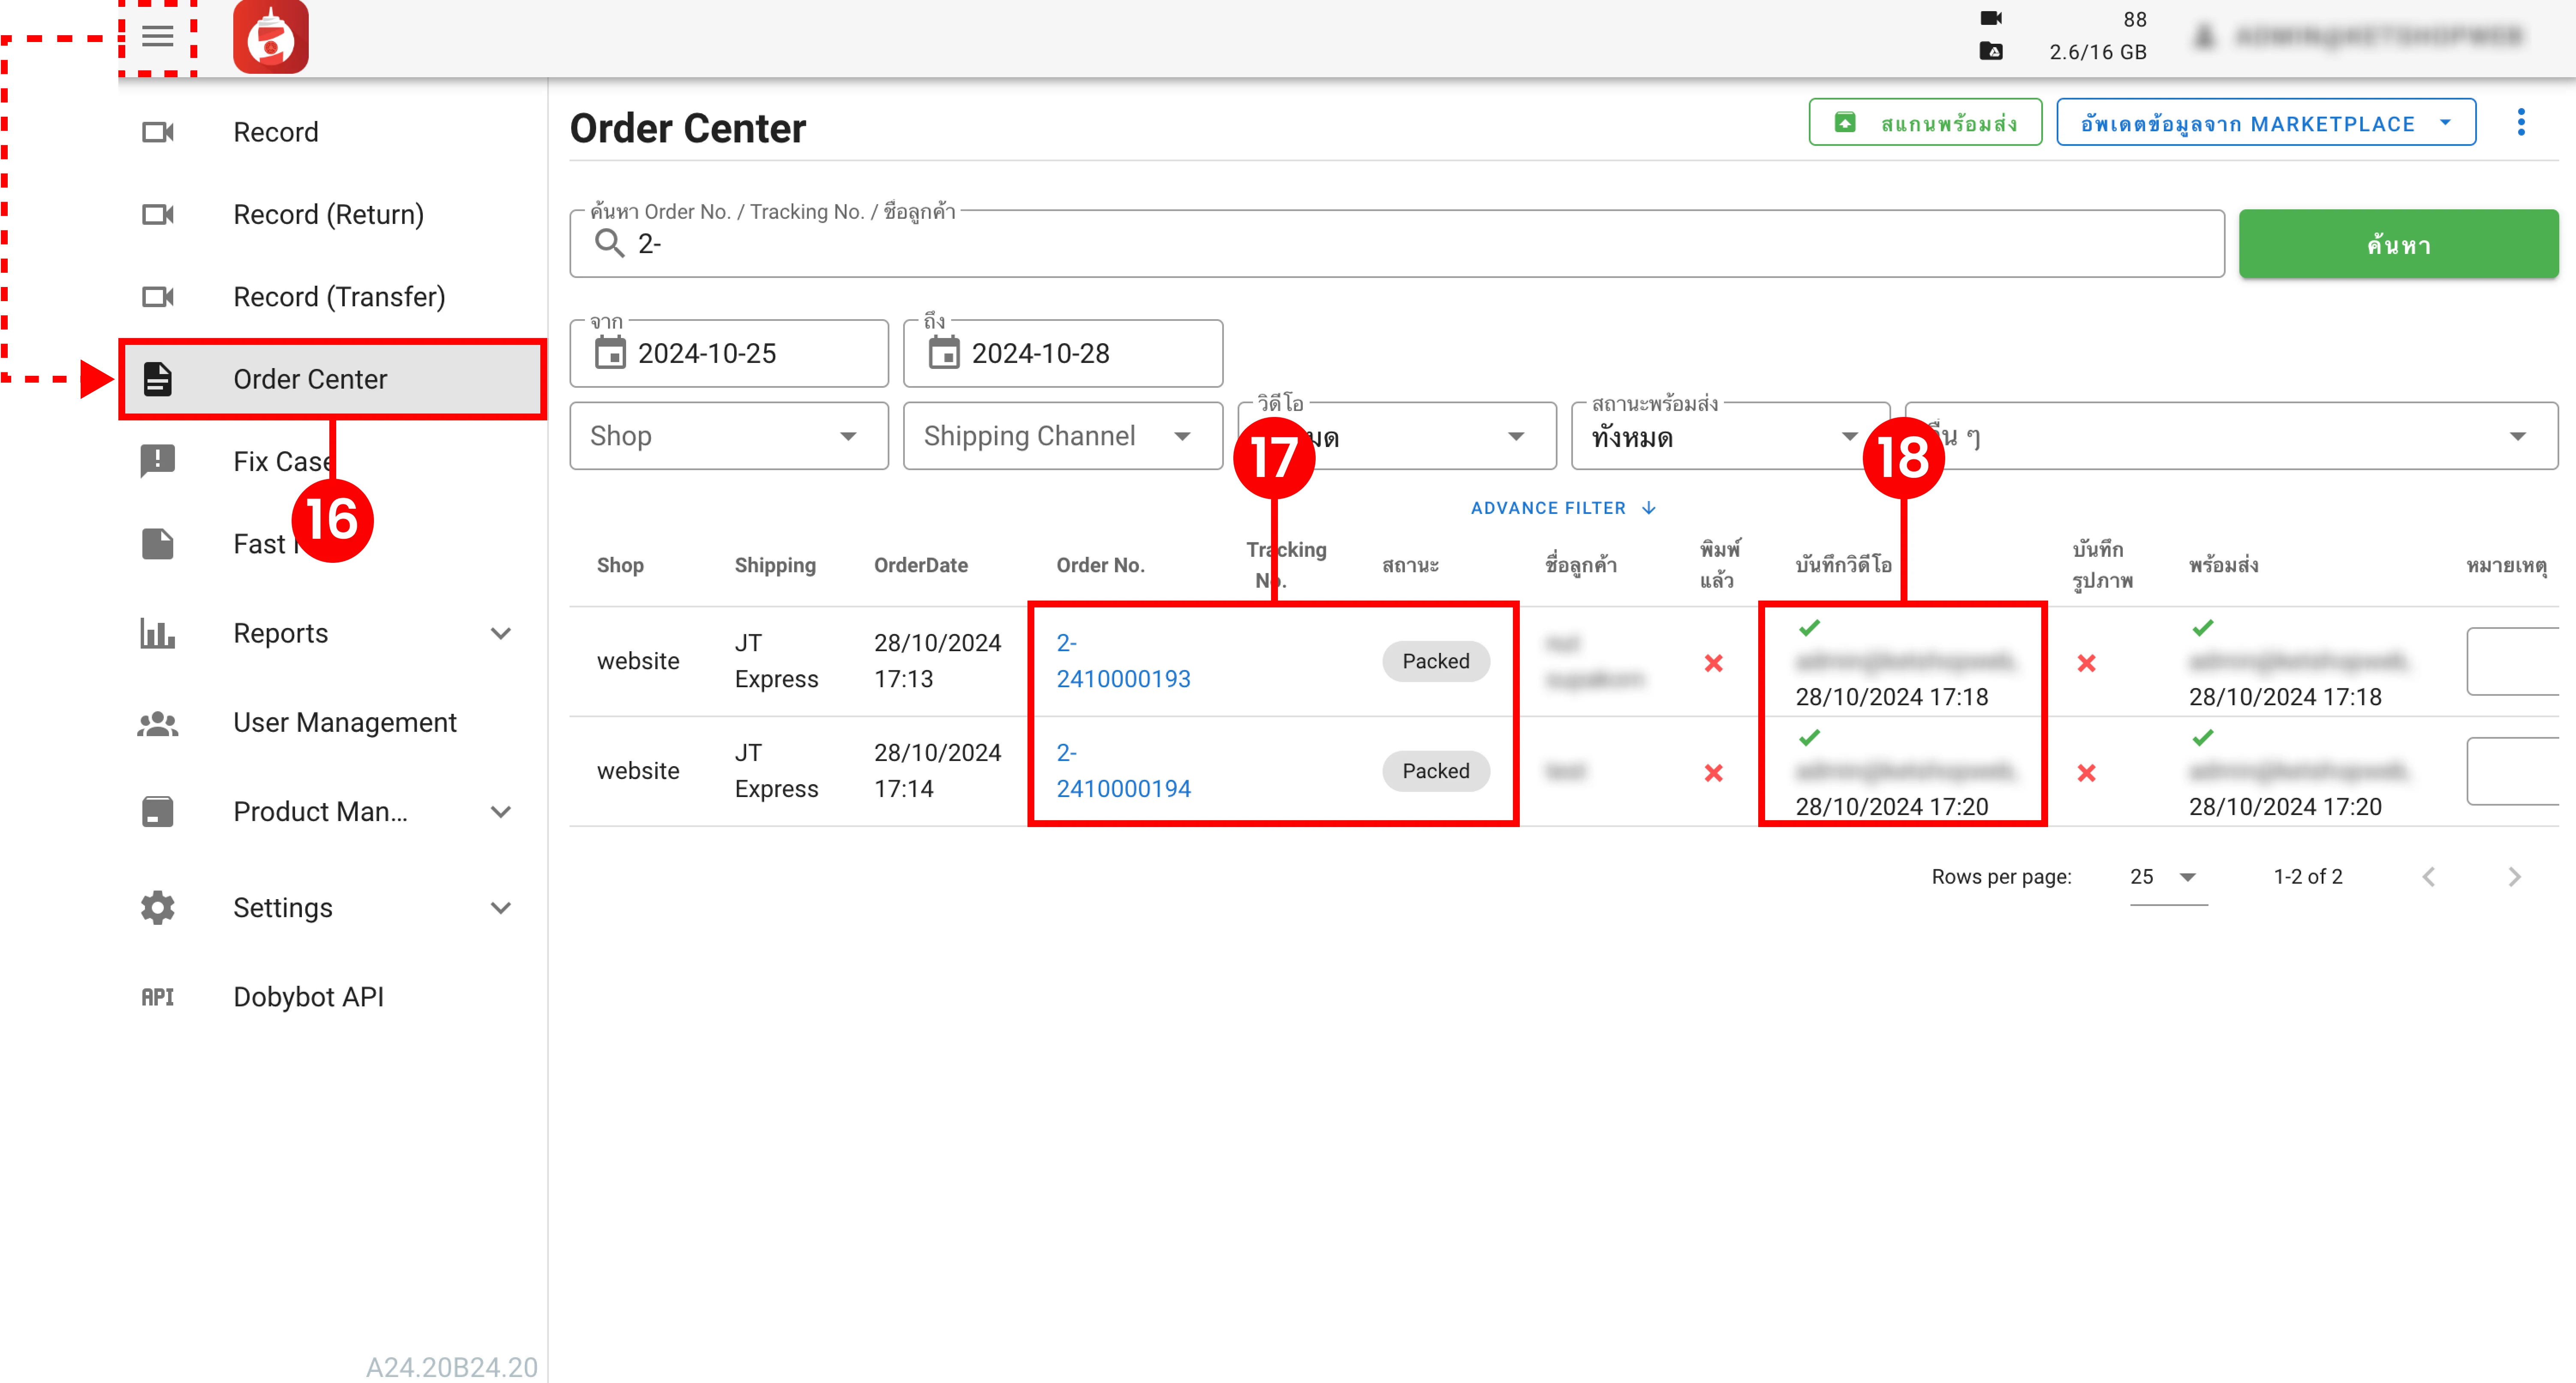Click the magnifier icon in search field

(609, 243)
